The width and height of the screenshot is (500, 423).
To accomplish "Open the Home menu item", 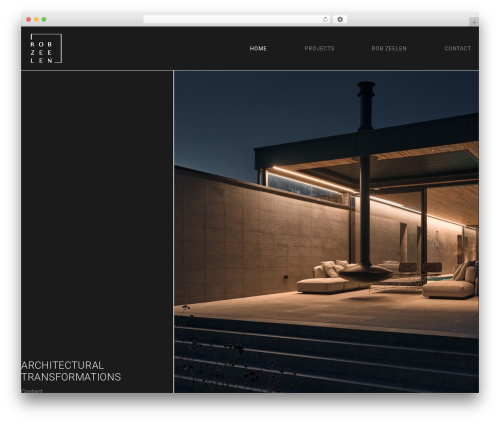I will click(258, 49).
